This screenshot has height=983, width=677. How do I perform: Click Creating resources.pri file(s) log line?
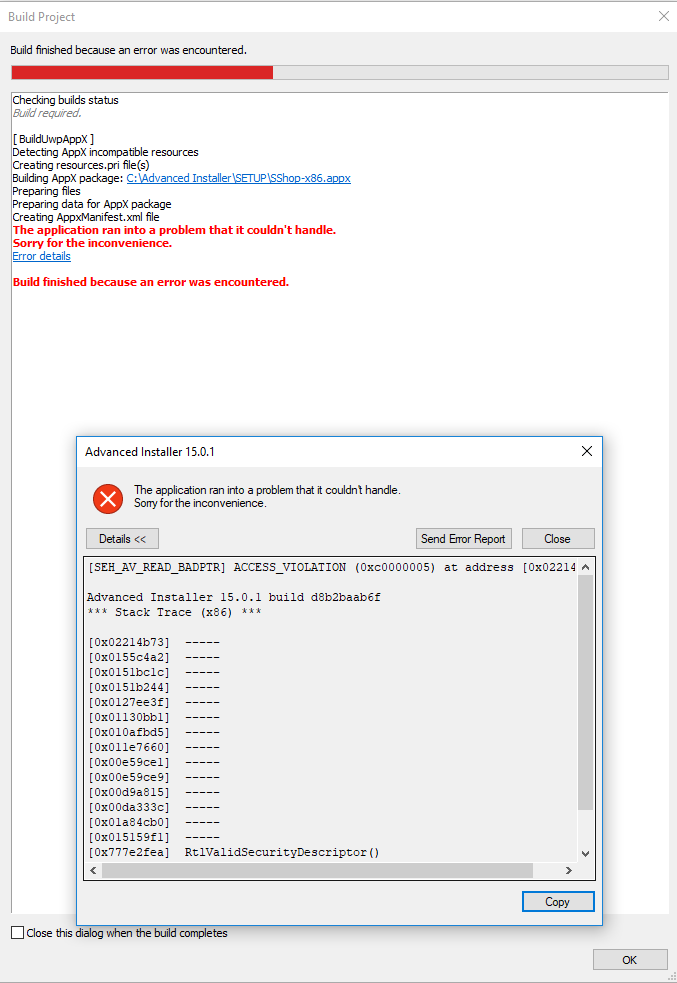81,166
